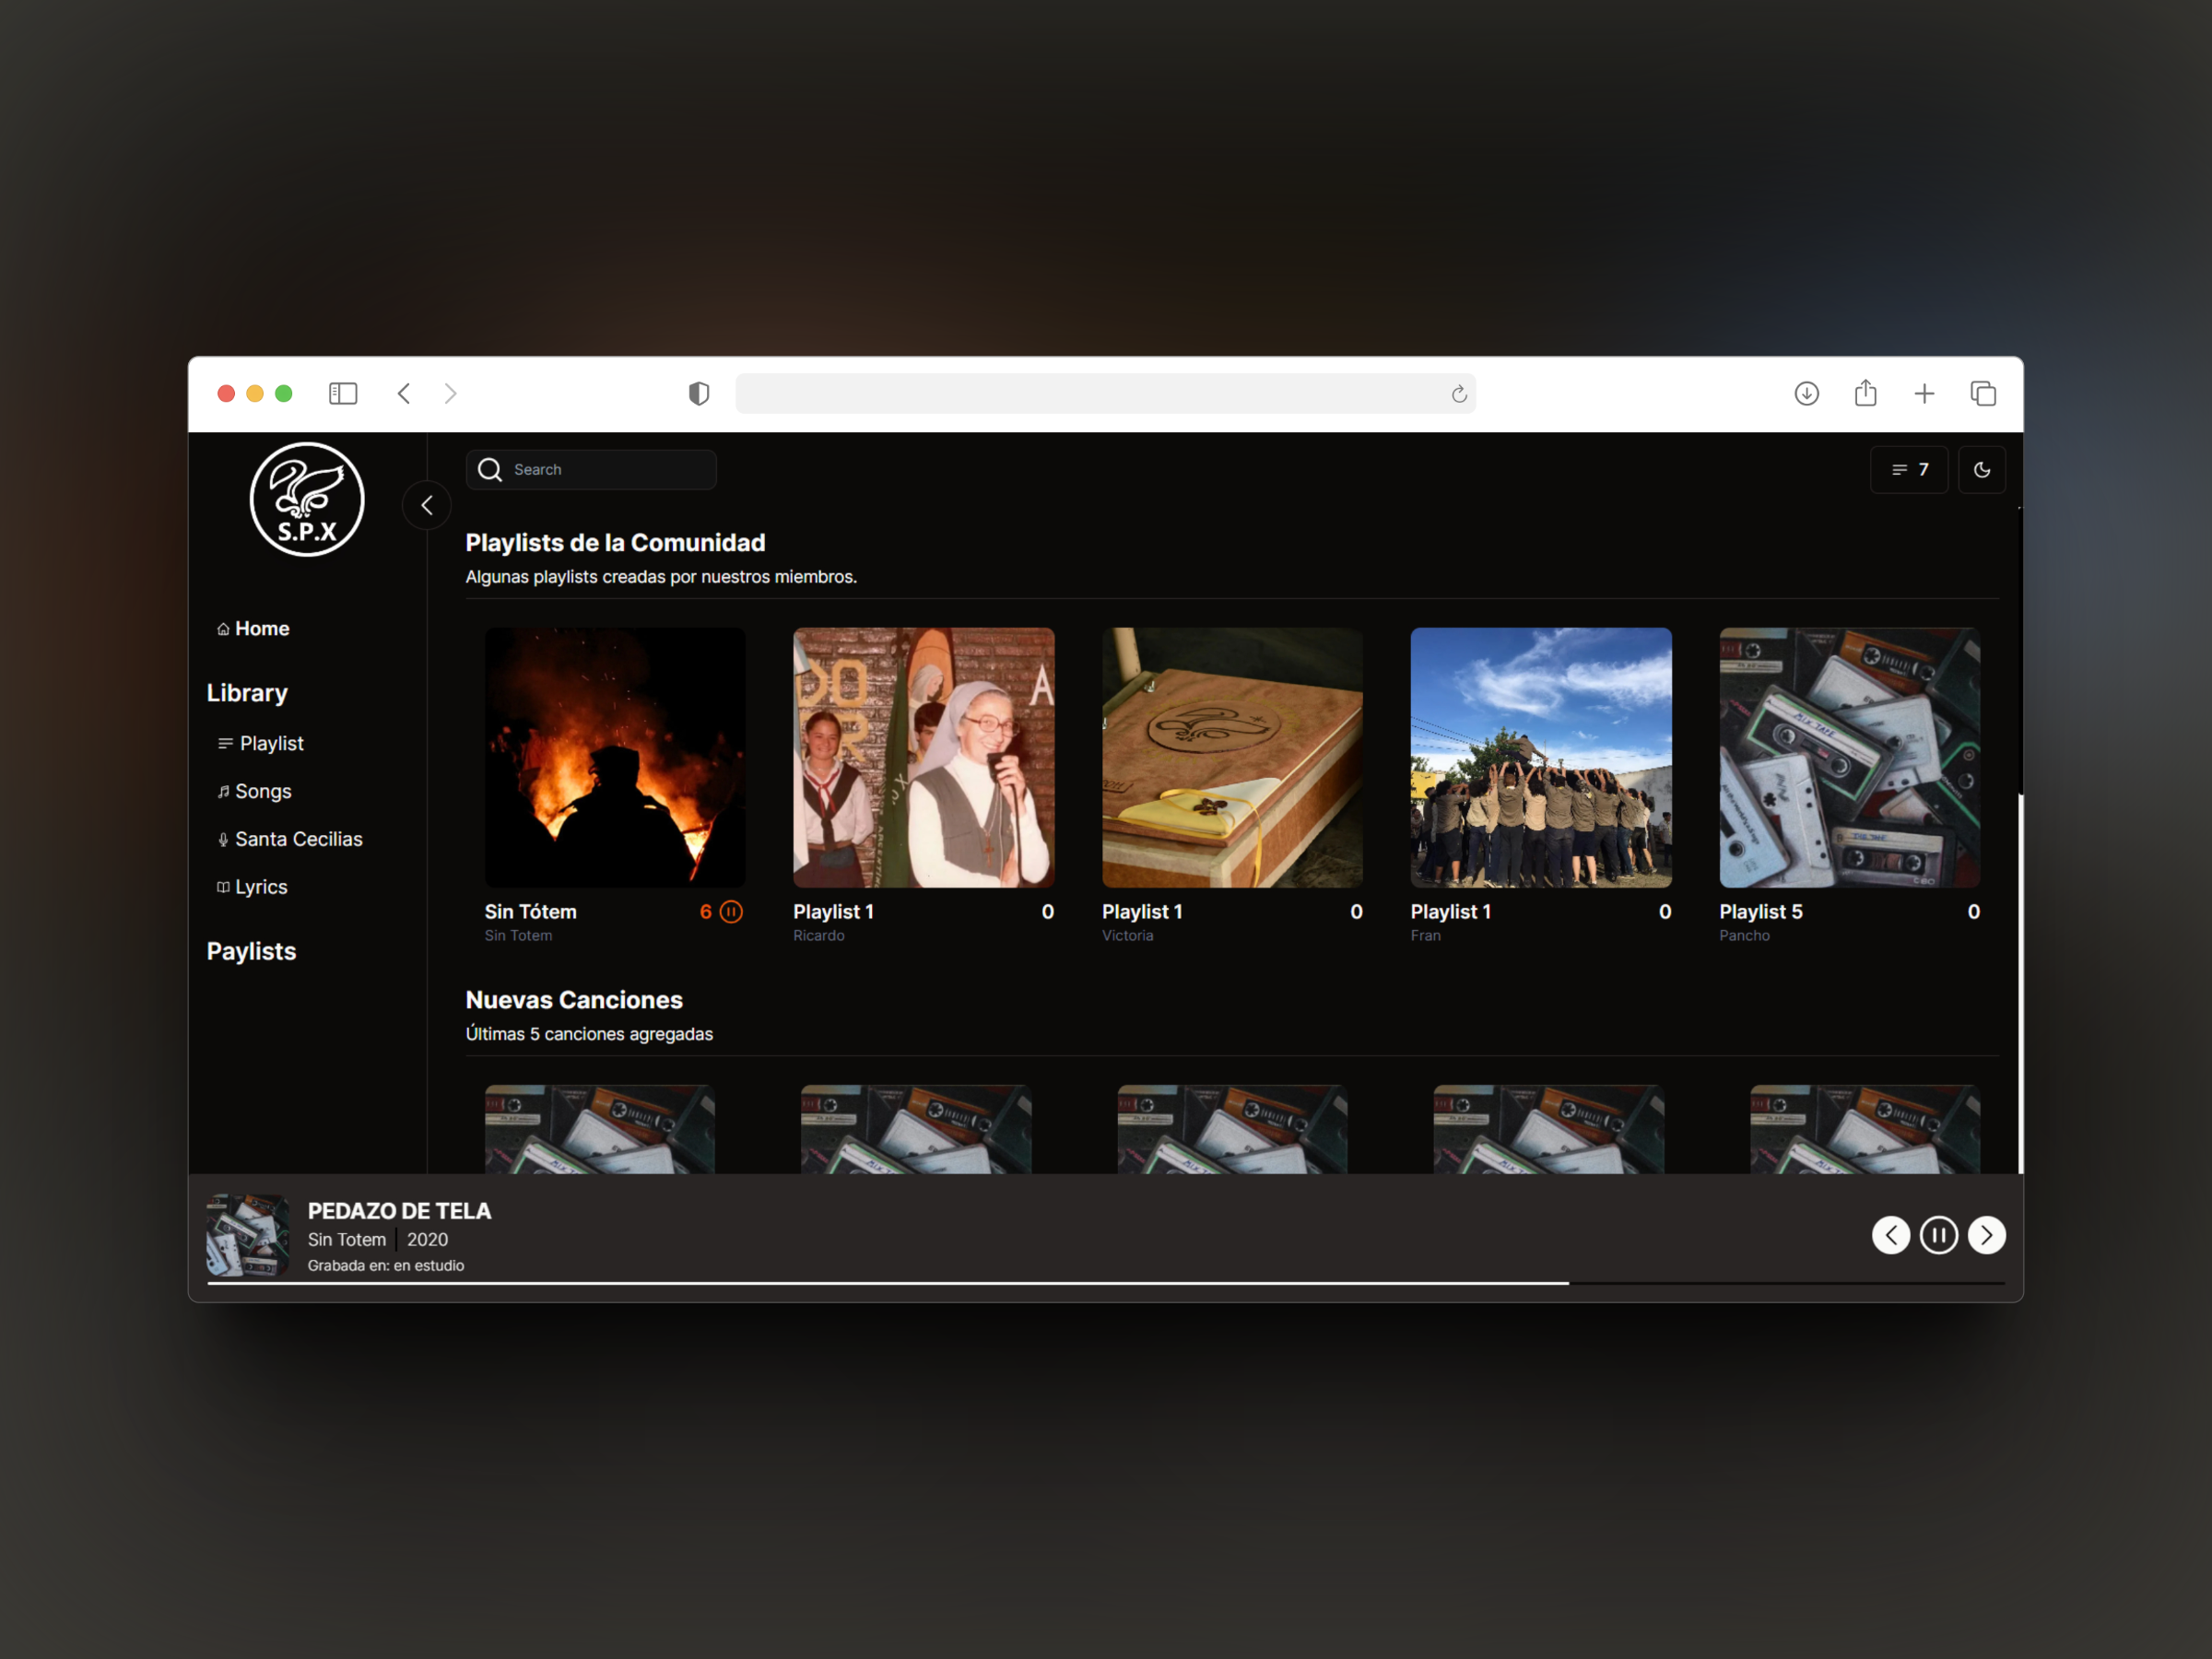Click the Search input field
The image size is (2212, 1659).
tap(591, 469)
